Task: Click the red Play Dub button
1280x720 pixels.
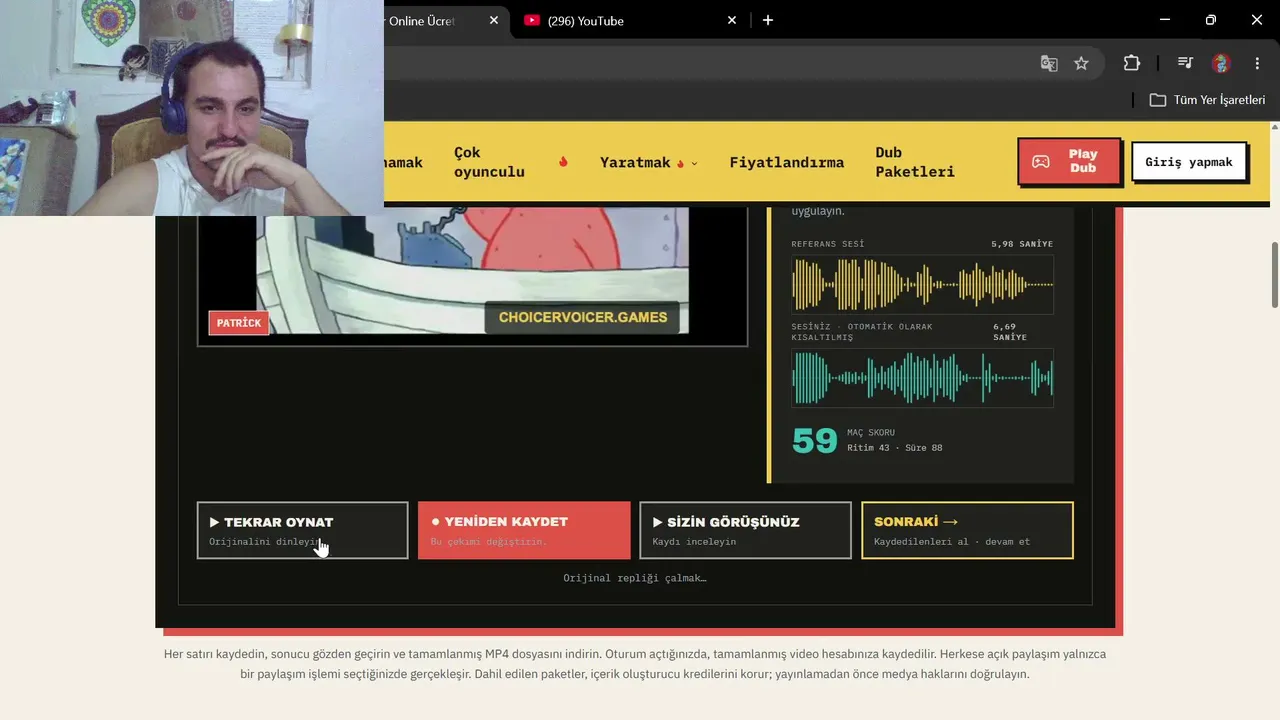Action: coord(1069,161)
